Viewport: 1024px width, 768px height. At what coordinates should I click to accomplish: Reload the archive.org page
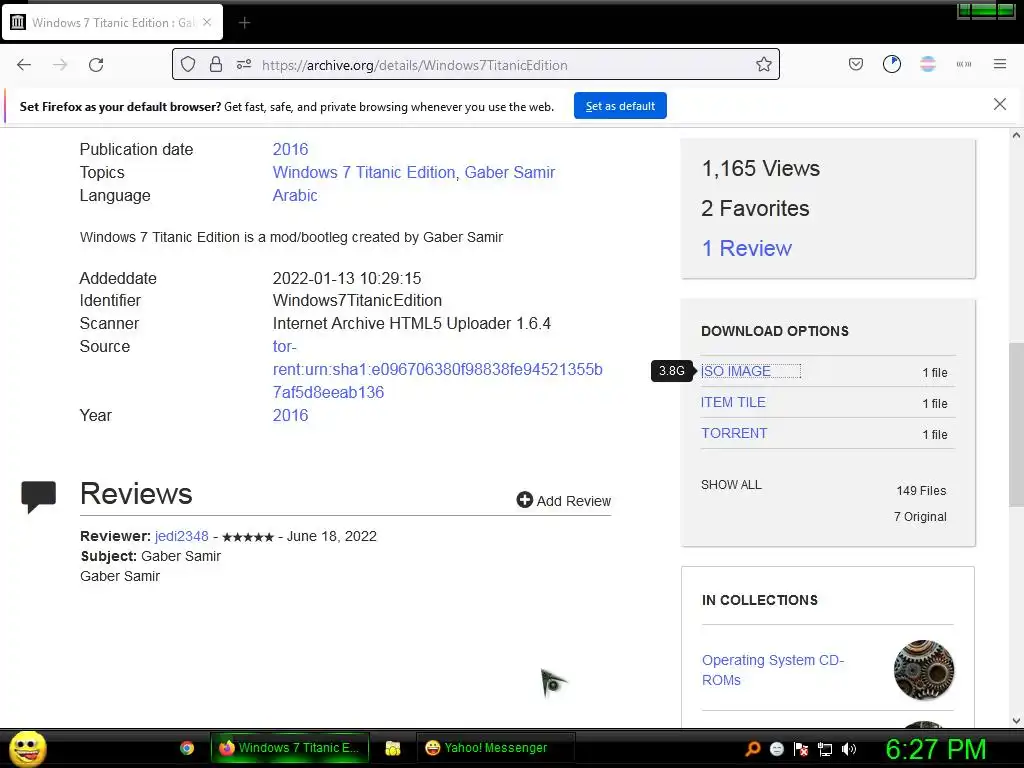(x=96, y=65)
